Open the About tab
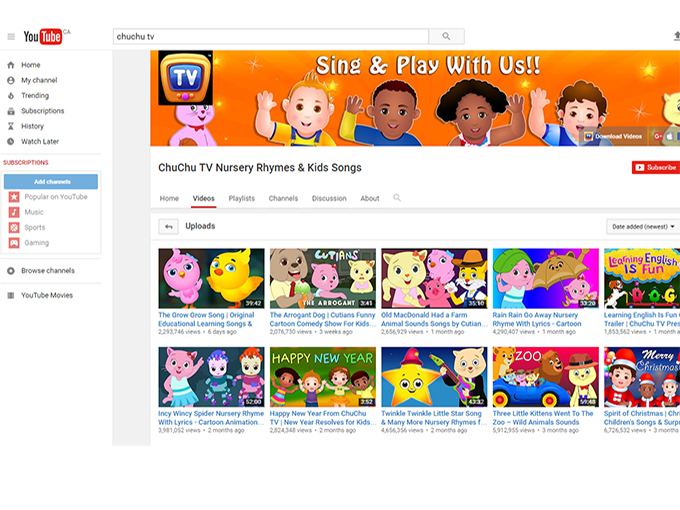 [x=370, y=198]
